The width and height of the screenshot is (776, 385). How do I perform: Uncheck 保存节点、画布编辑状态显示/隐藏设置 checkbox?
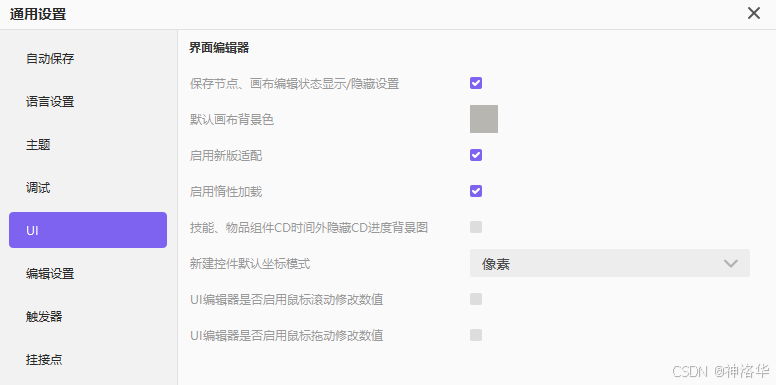click(x=476, y=83)
